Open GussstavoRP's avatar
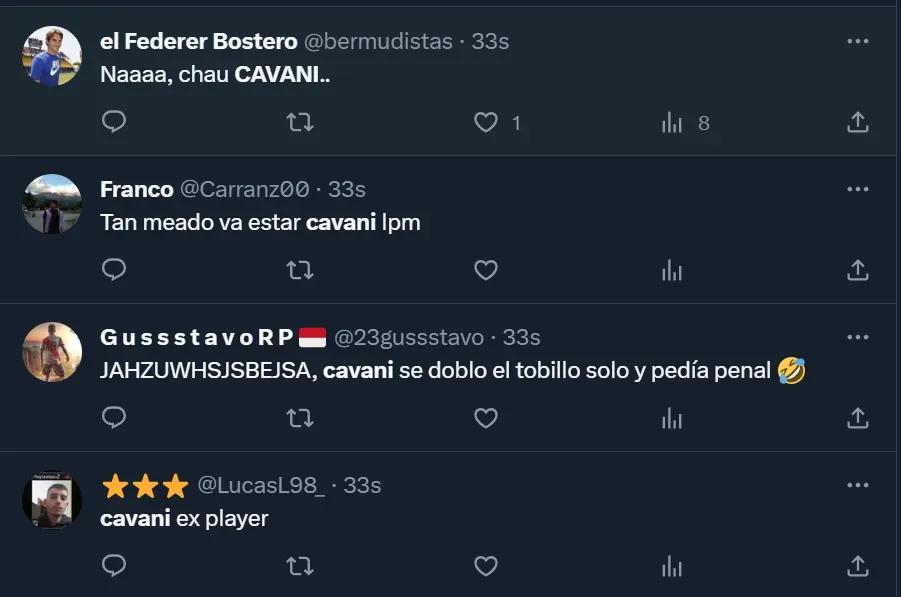901x597 pixels. pos(52,352)
